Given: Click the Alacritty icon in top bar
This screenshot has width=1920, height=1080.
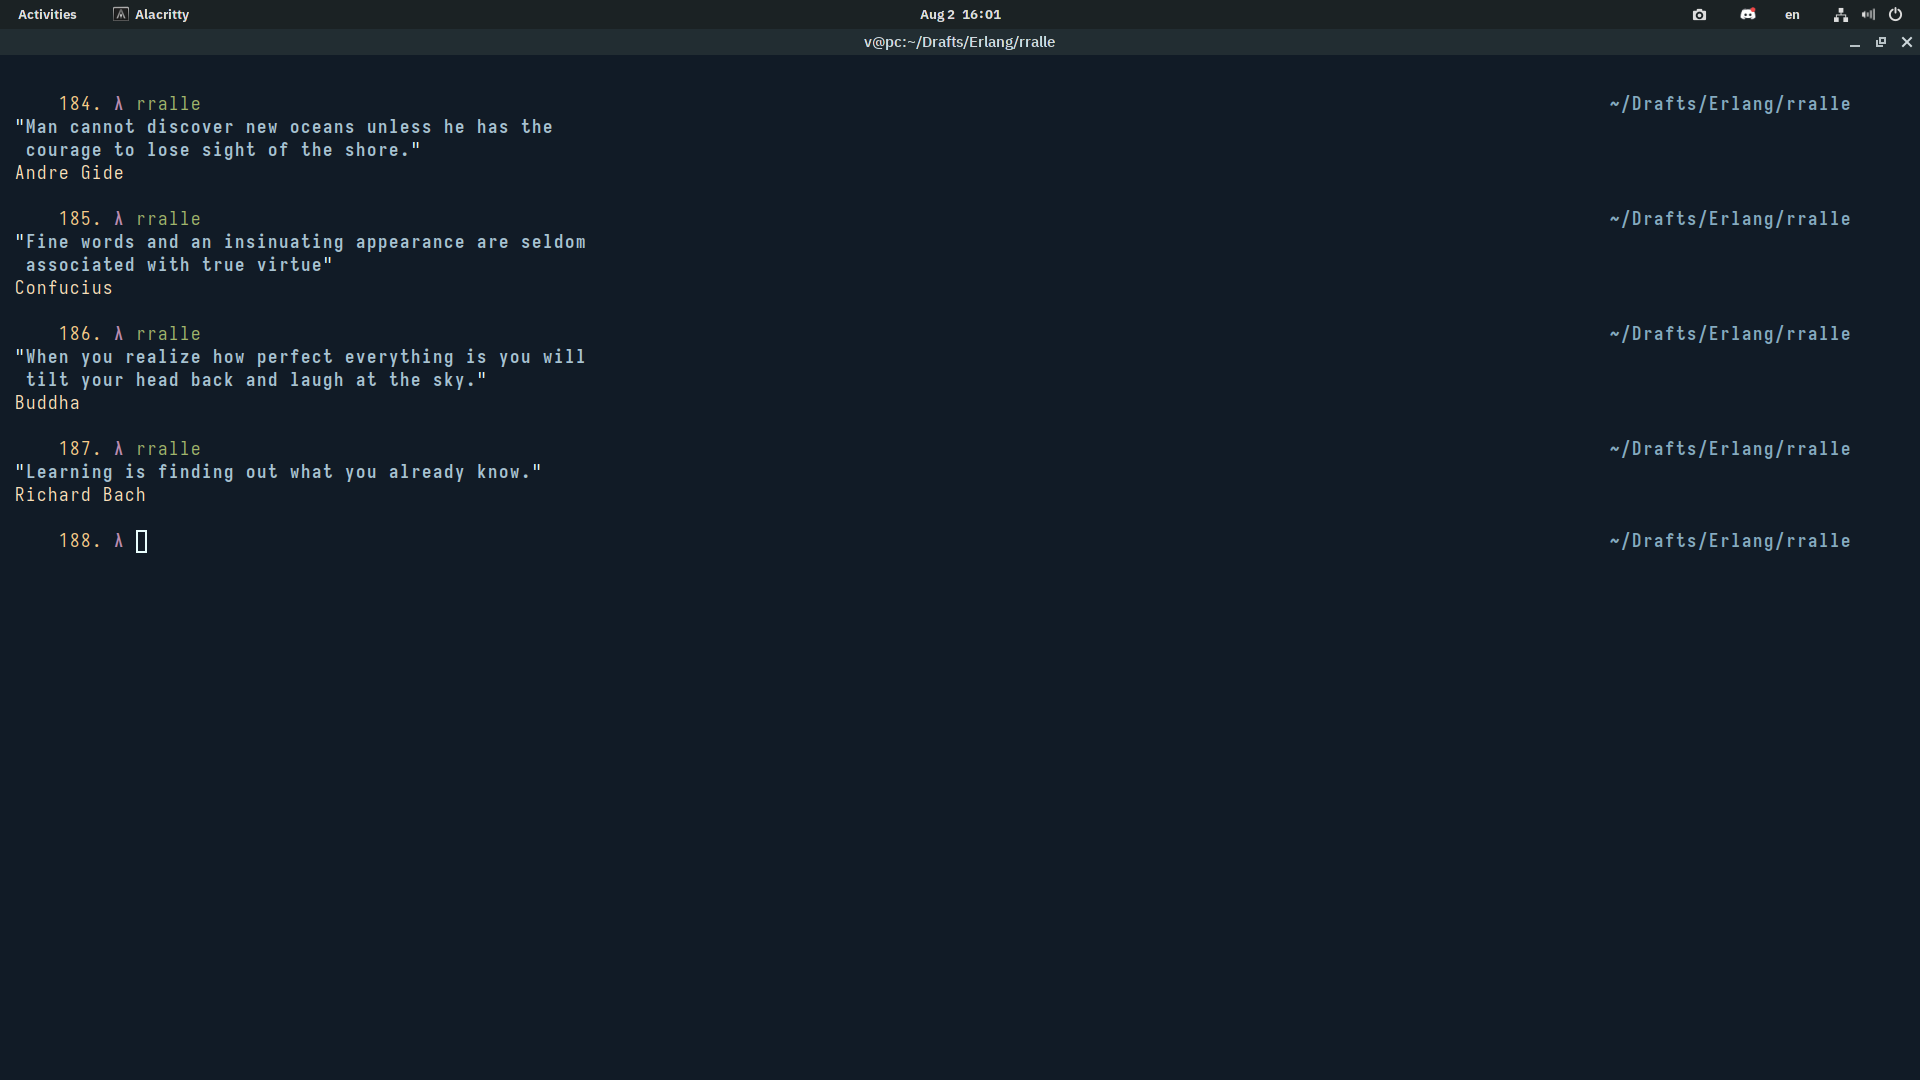Looking at the screenshot, I should 121,14.
